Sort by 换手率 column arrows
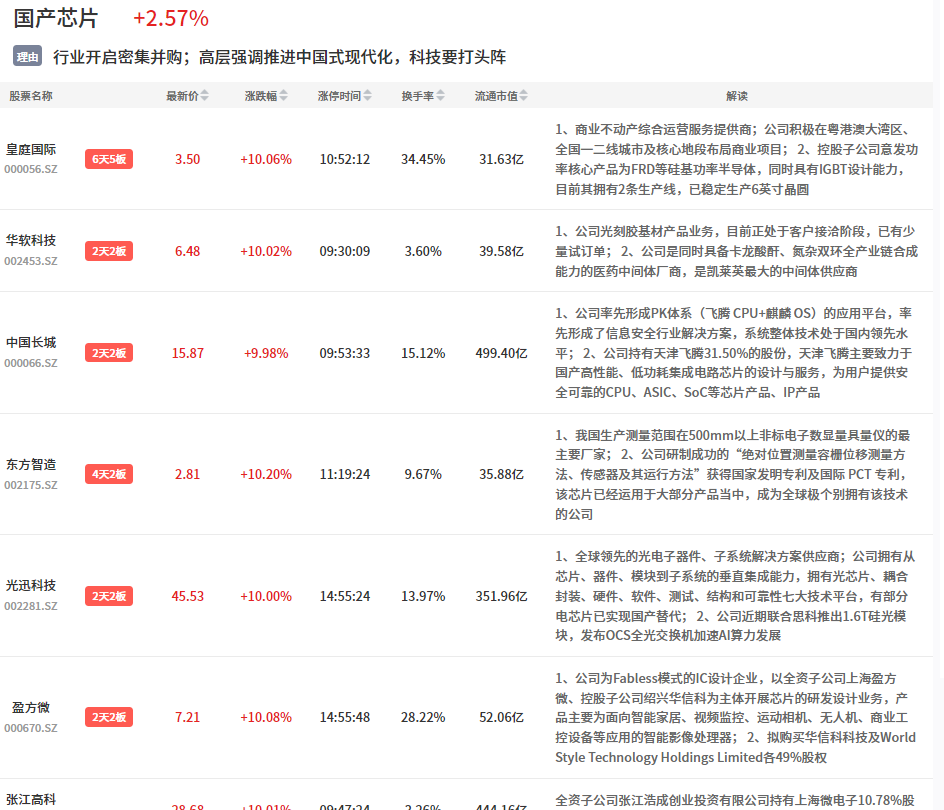The height and width of the screenshot is (810, 944). tap(441, 96)
